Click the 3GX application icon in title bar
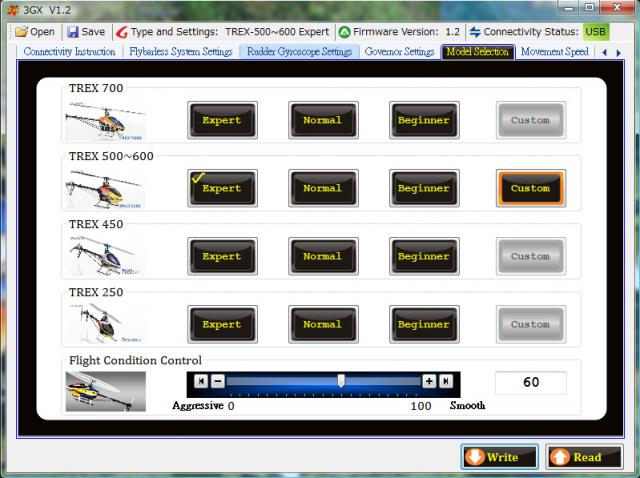The image size is (640, 478). point(13,10)
